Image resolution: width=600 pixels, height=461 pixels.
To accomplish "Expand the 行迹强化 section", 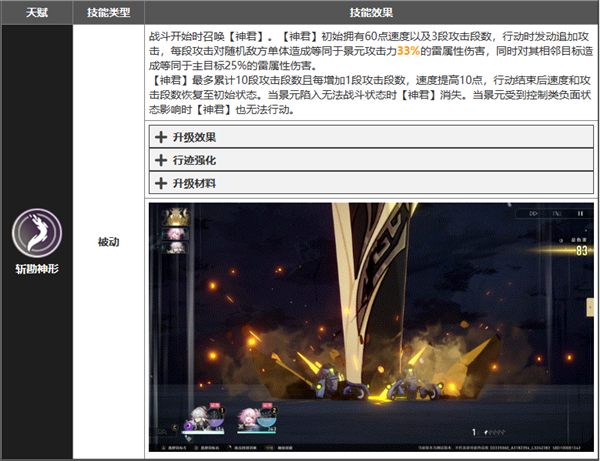I will pos(371,160).
